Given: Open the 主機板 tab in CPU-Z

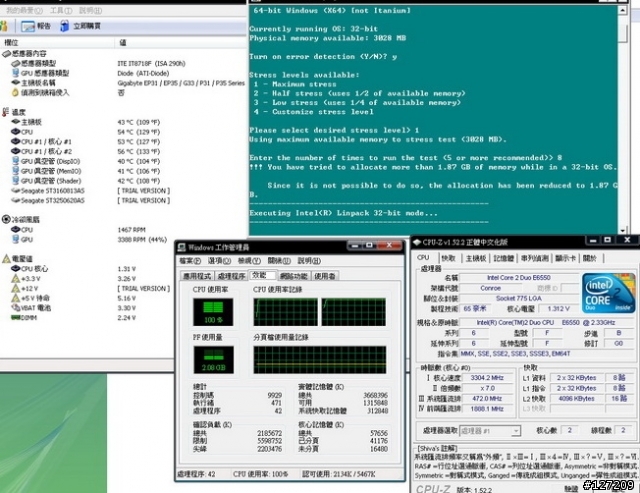Looking at the screenshot, I should [x=476, y=258].
